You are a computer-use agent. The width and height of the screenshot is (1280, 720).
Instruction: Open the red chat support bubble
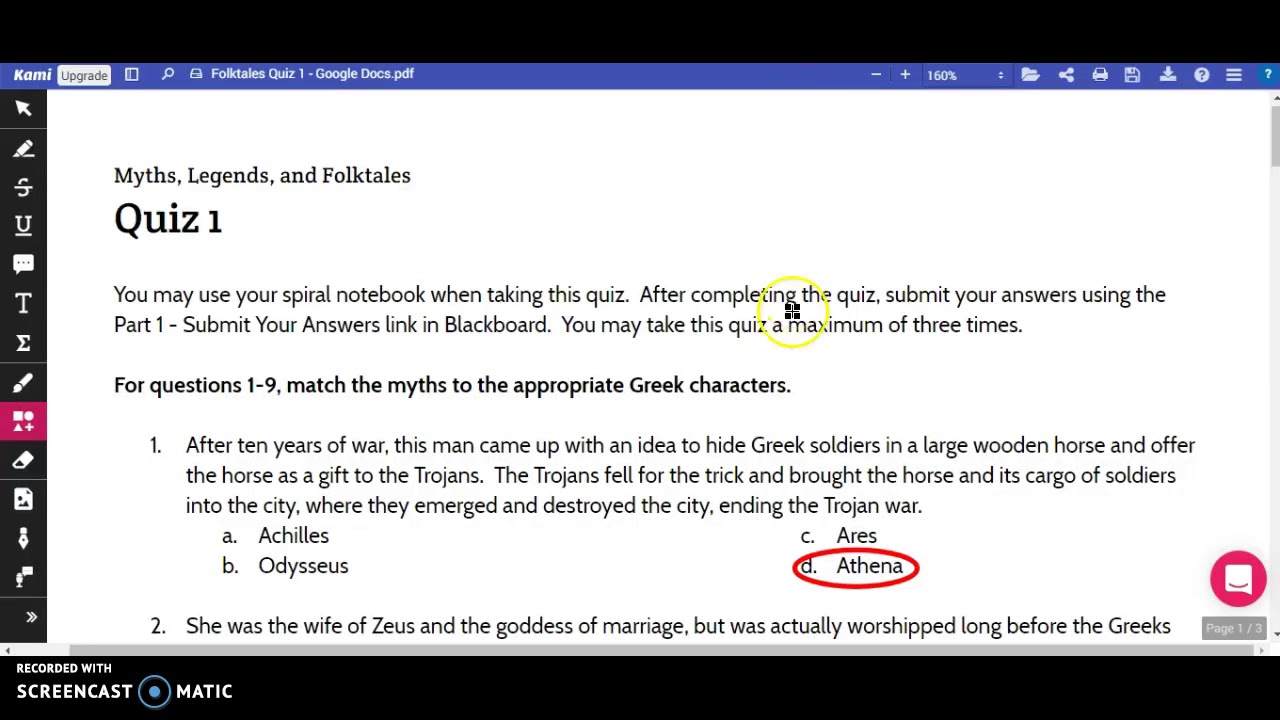point(1238,579)
